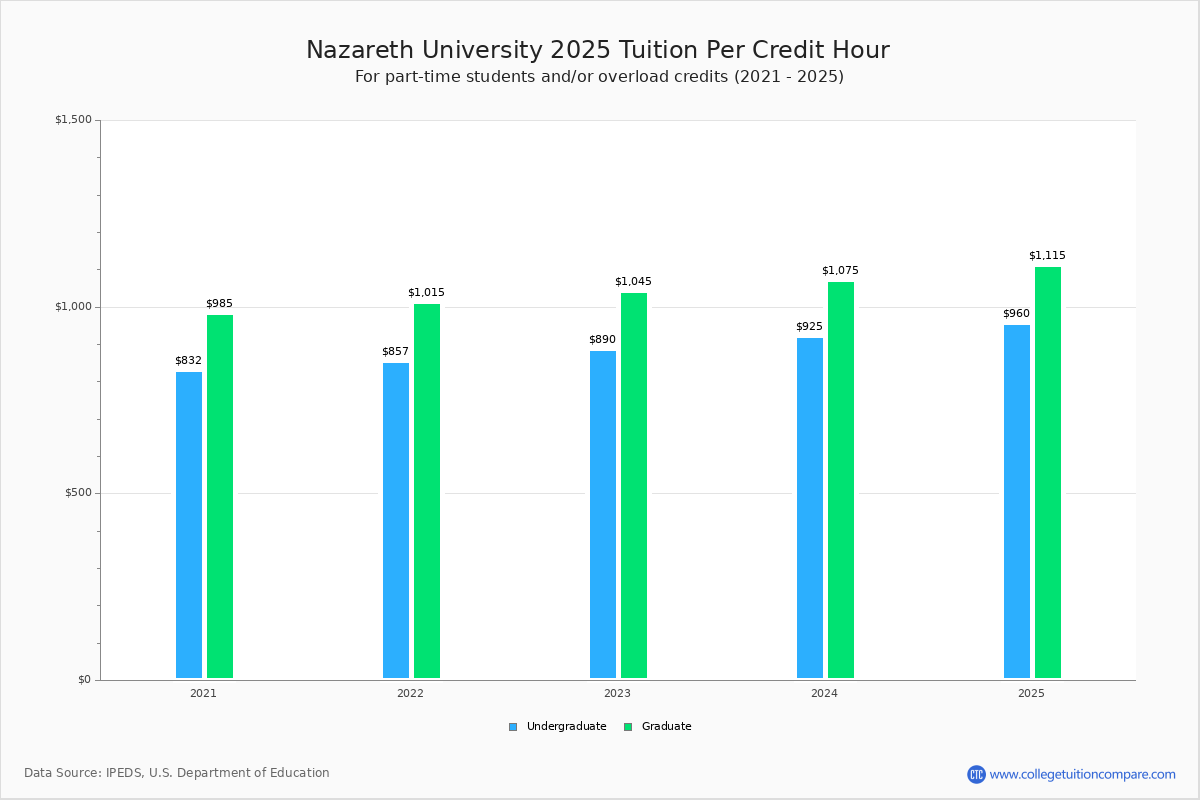This screenshot has height=800, width=1200.
Task: Select the 2023 label on the x-axis
Action: (x=616, y=692)
